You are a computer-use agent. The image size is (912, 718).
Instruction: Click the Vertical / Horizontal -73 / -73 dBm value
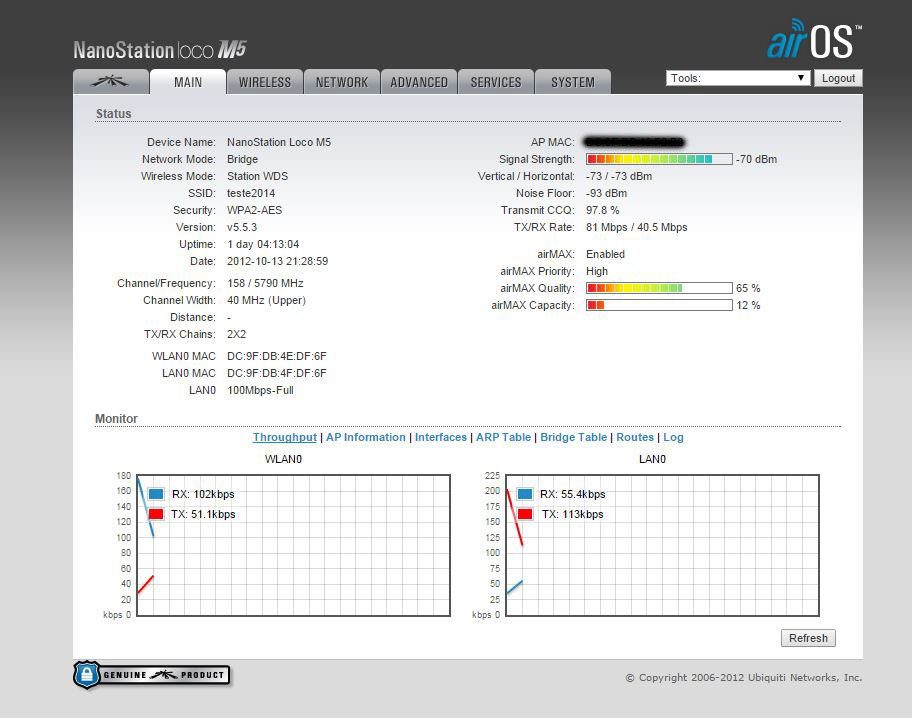pyautogui.click(x=619, y=176)
